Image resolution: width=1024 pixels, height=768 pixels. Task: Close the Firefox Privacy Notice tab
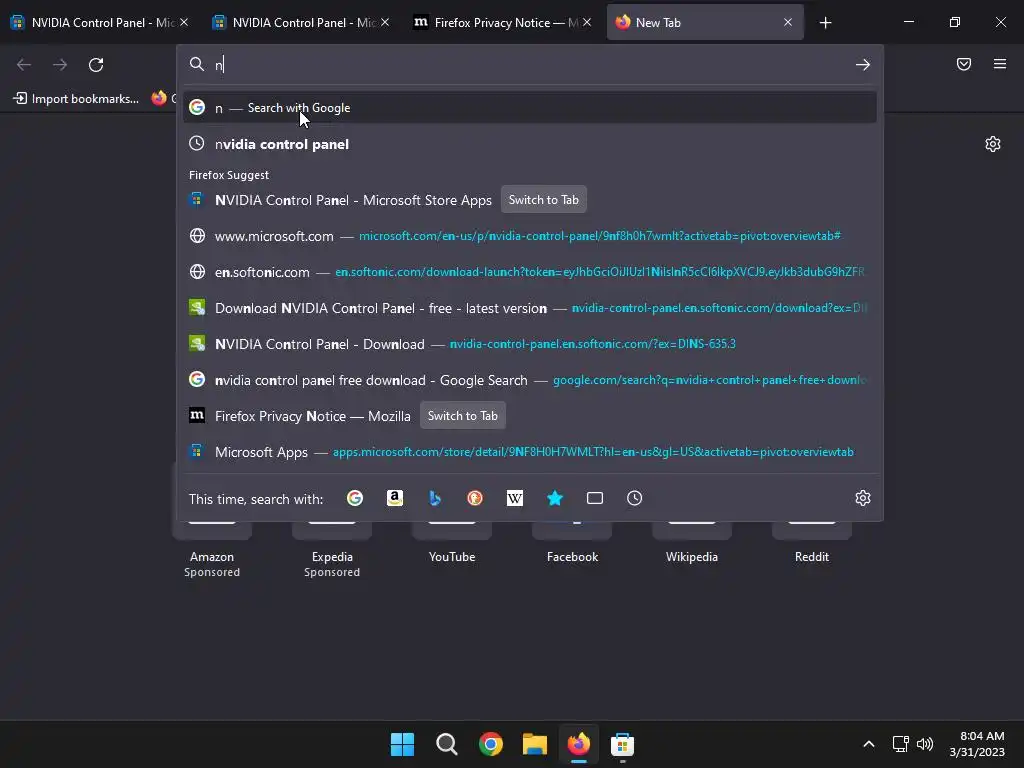click(x=586, y=23)
